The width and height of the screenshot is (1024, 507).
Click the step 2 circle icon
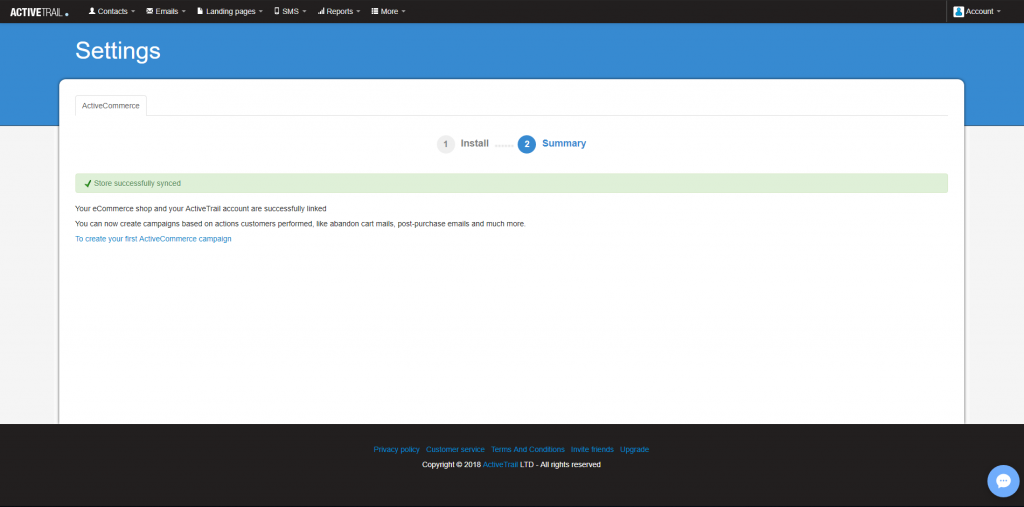527,144
